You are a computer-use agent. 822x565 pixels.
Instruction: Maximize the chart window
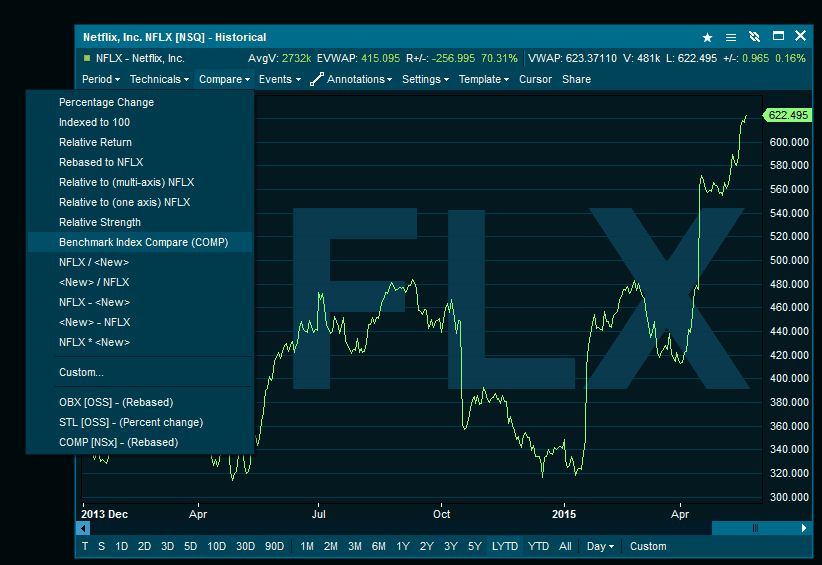point(778,37)
